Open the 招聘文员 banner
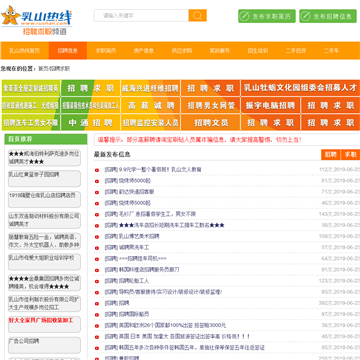This screenshot has width=360, height=360. tap(211, 123)
